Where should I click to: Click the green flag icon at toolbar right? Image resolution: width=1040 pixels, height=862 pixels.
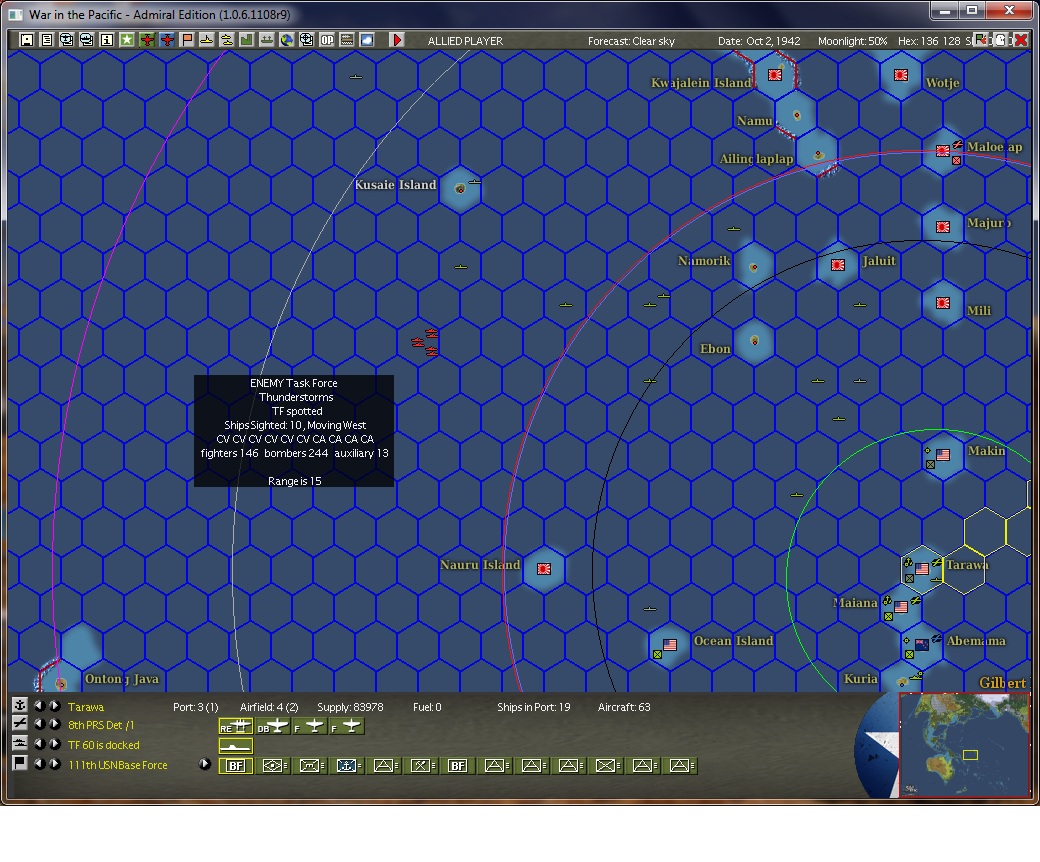[x=981, y=40]
